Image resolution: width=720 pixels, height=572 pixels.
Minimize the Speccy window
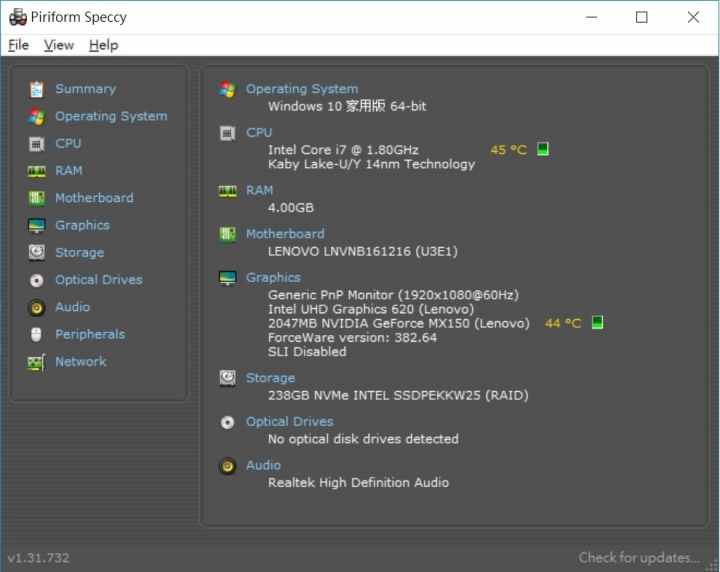coord(591,17)
